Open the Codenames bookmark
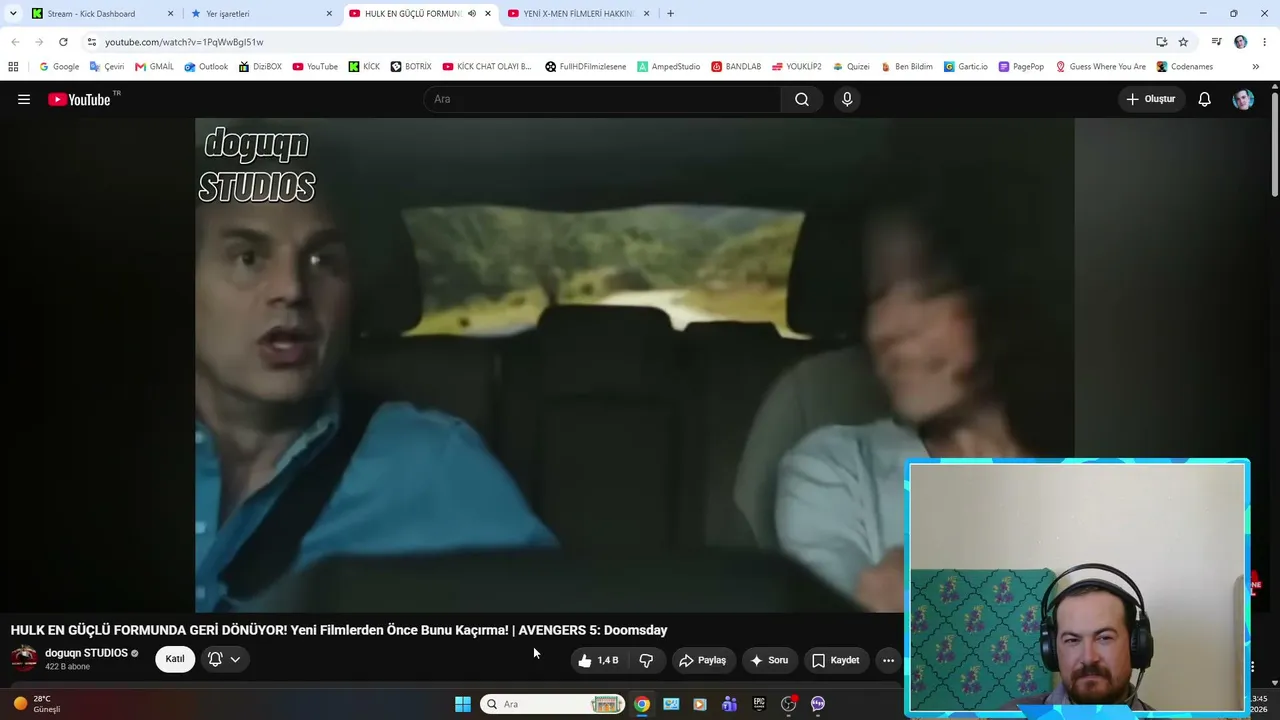 tap(1185, 67)
